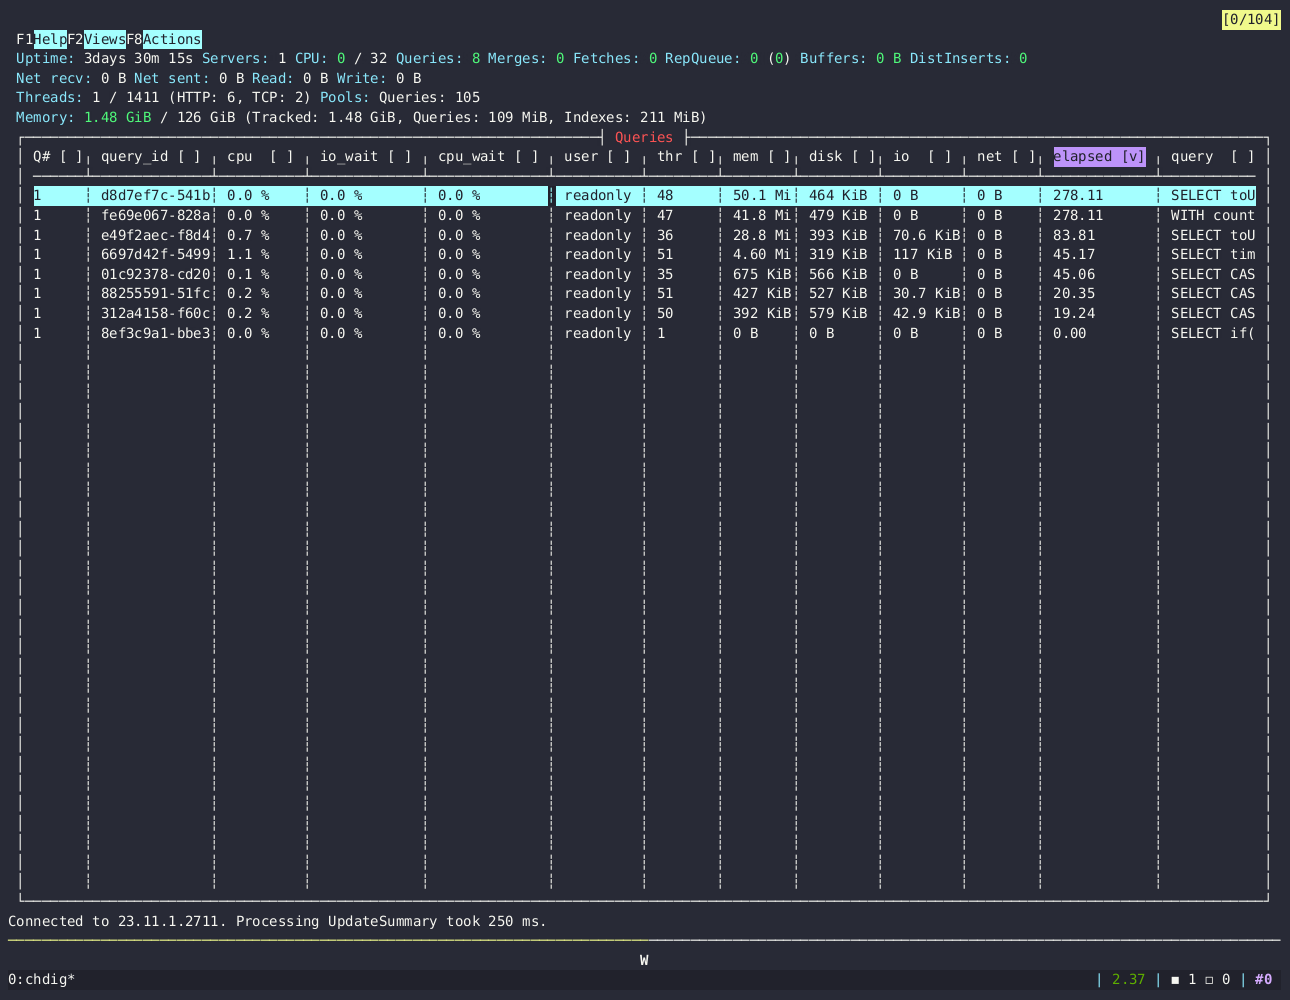This screenshot has width=1290, height=1000.
Task: Click the Queries panel title
Action: [x=644, y=137]
